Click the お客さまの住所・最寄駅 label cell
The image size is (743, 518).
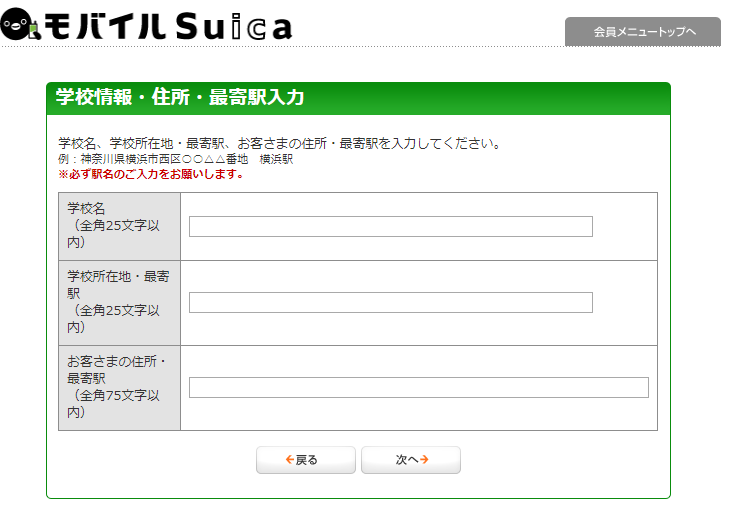[119, 388]
